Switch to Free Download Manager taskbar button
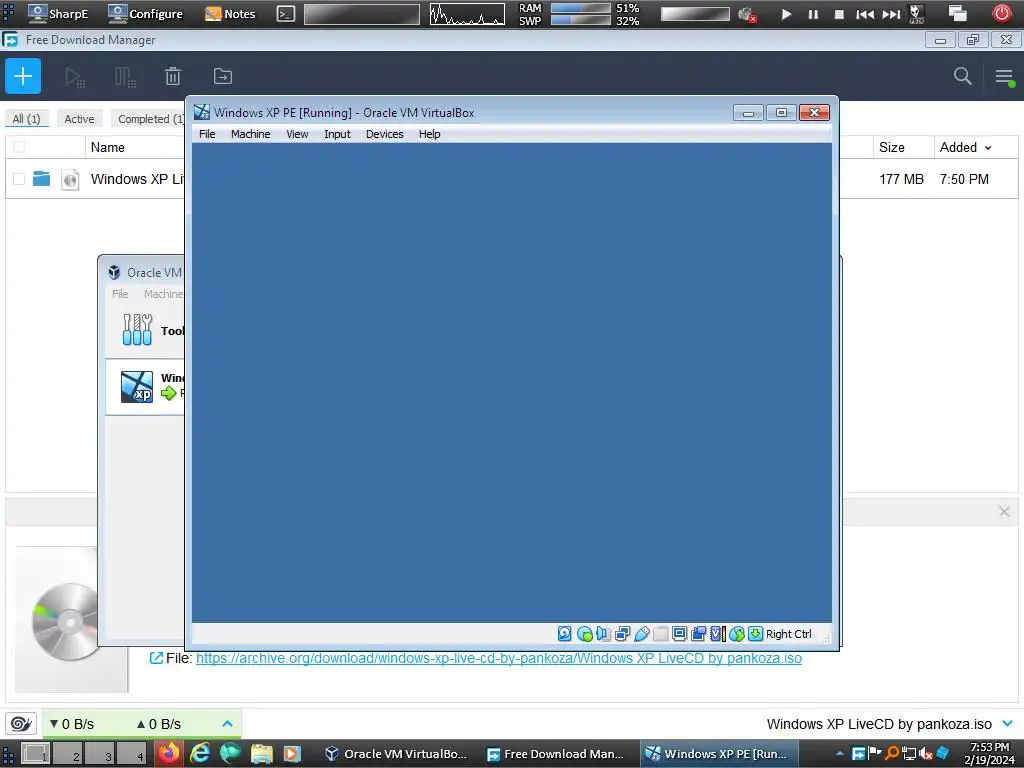 coord(556,754)
